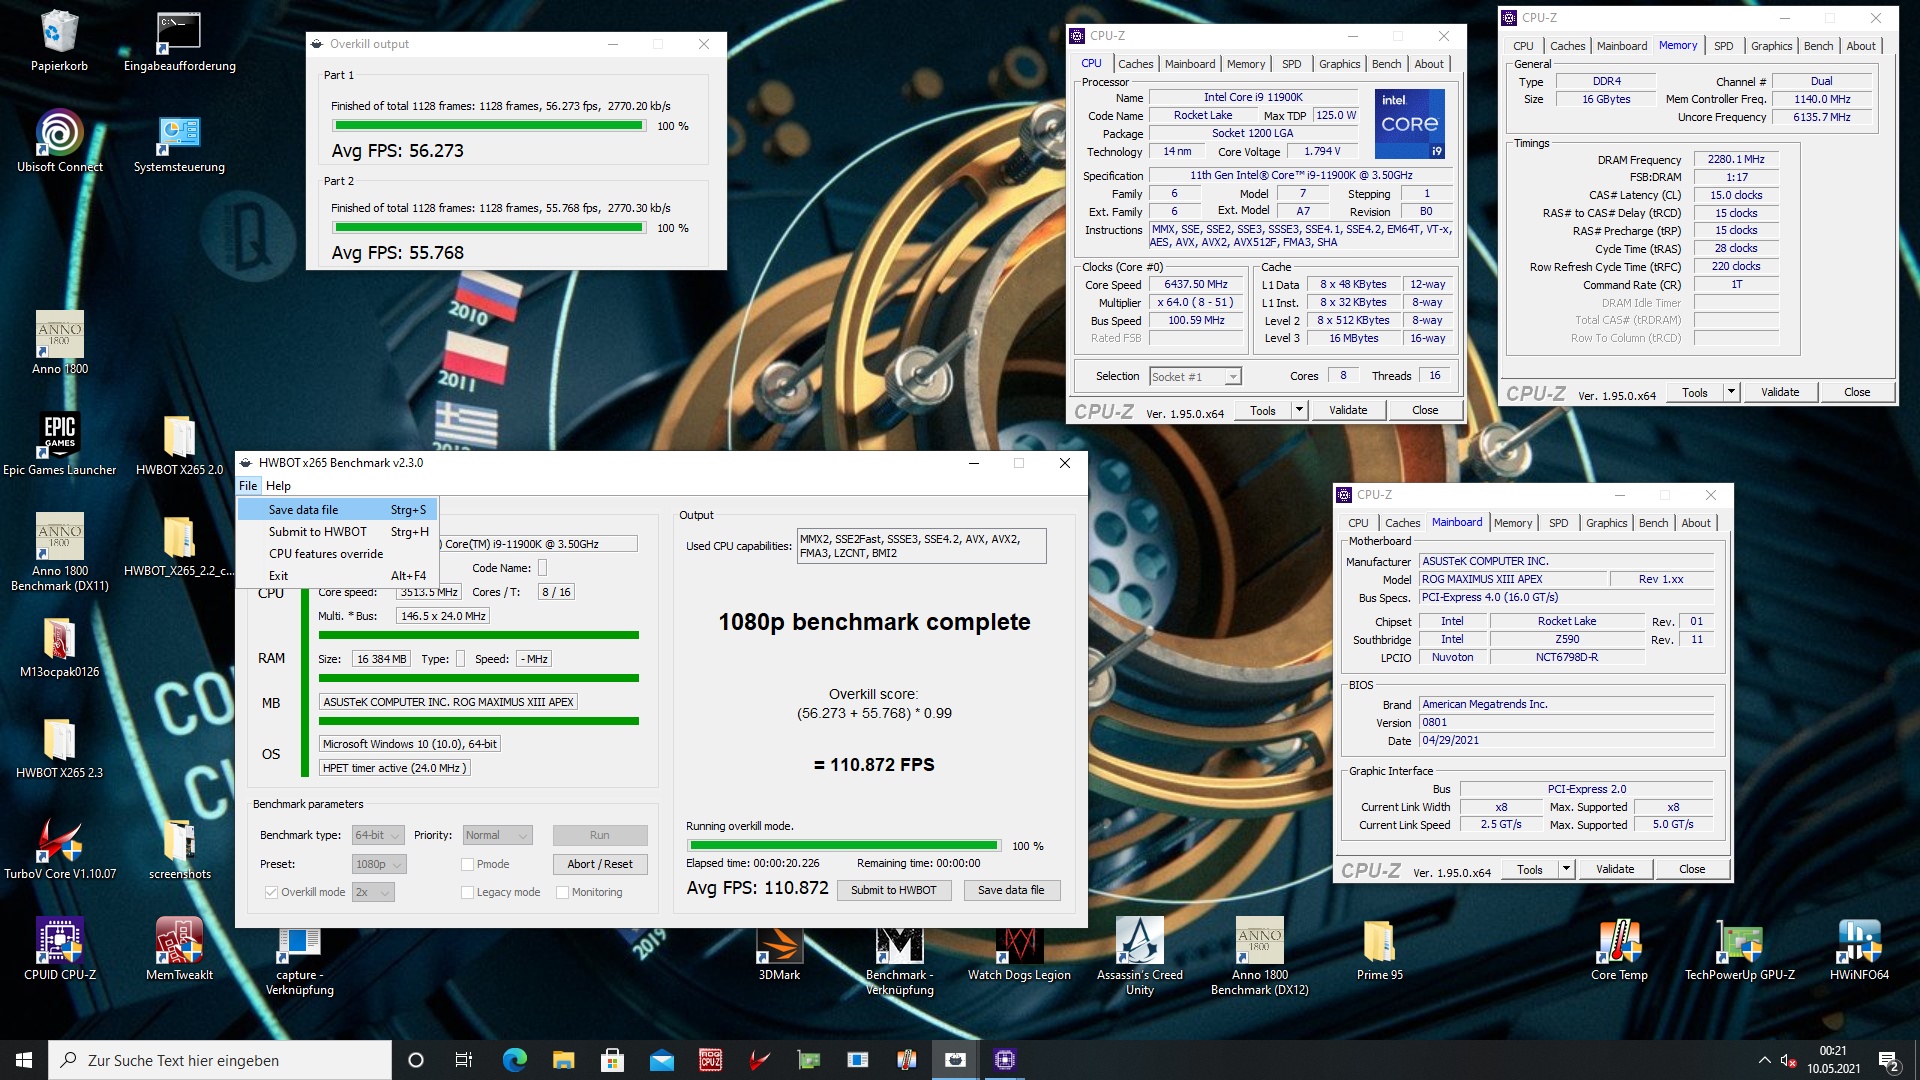Screen dimensions: 1920x1080
Task: Click Save data file button in Output
Action: point(1010,890)
